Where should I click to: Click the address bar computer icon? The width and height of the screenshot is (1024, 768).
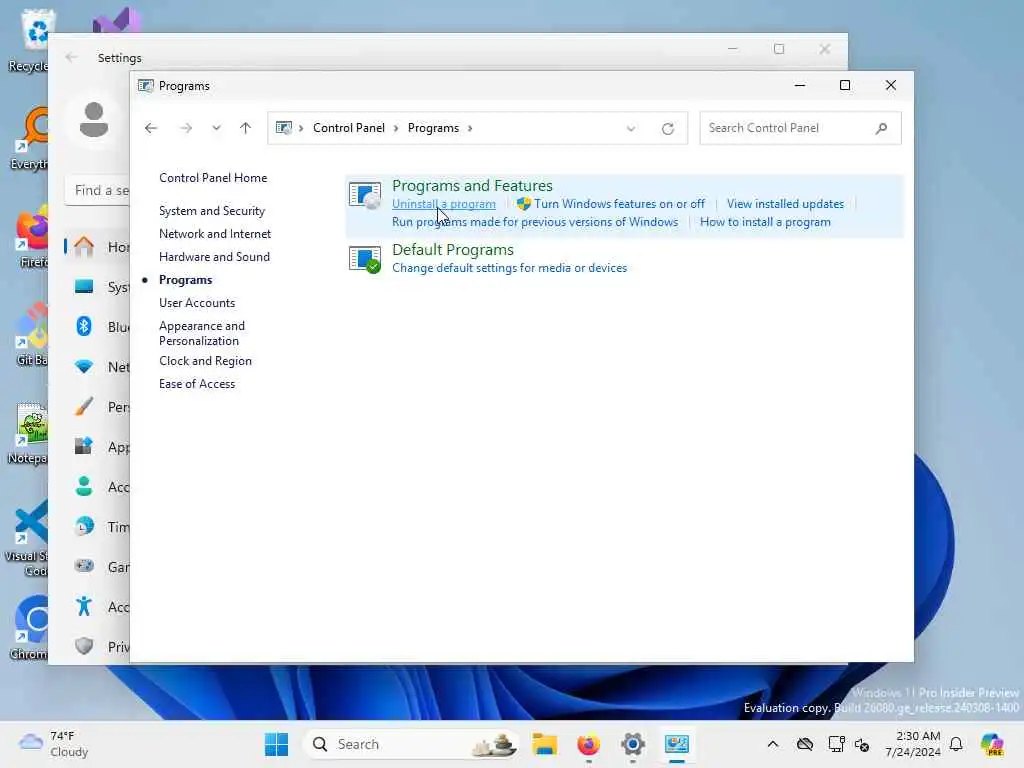tap(283, 128)
